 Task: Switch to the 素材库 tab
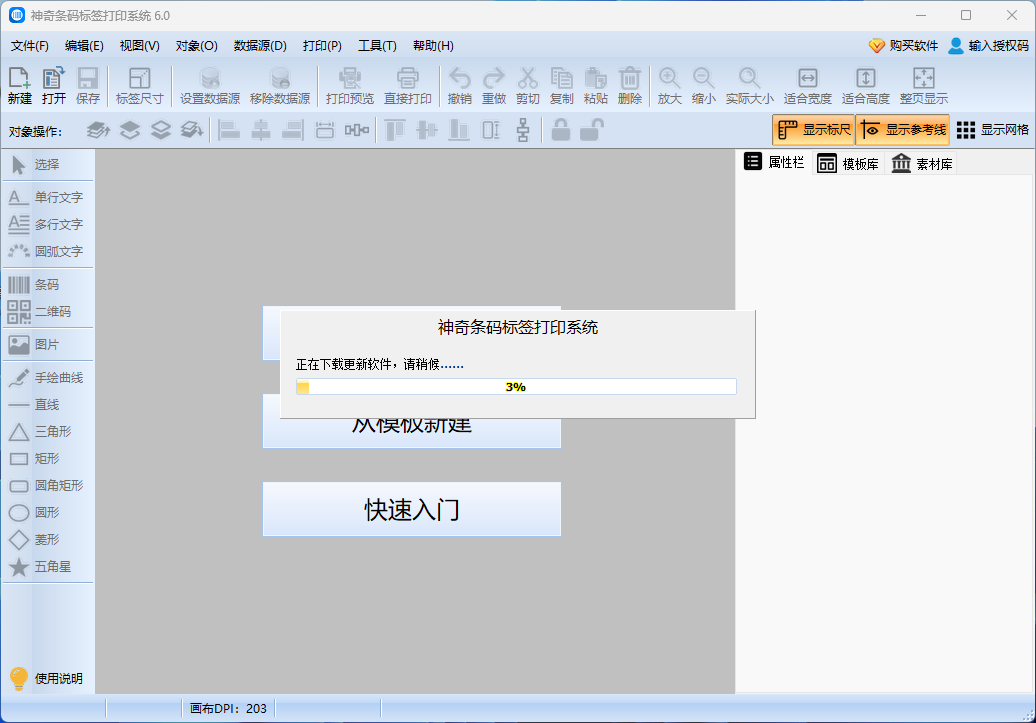coord(922,163)
